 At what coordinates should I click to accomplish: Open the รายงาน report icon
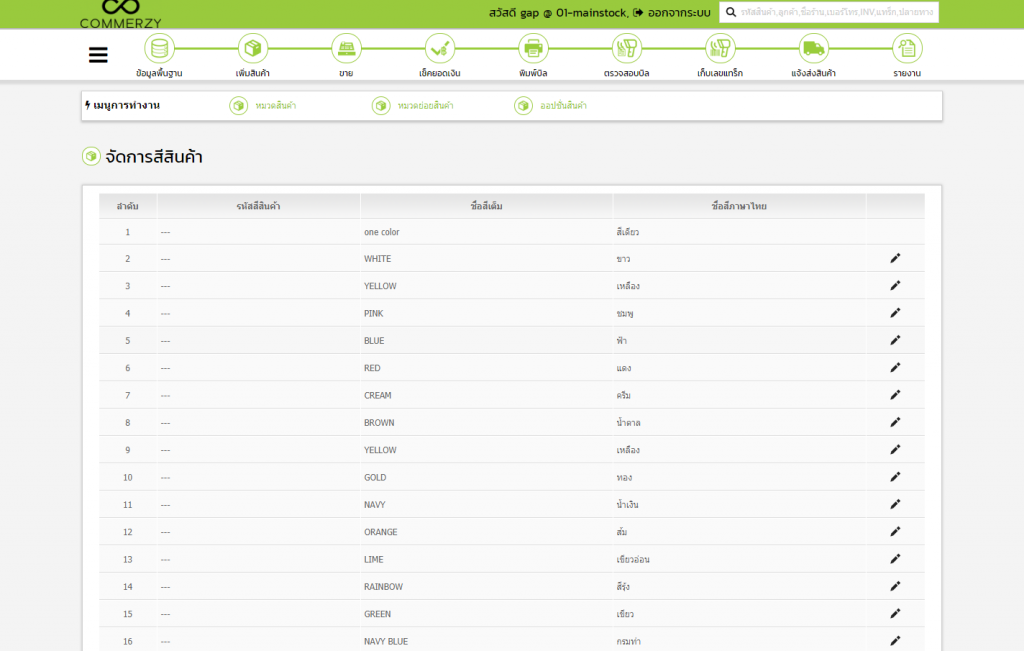pyautogui.click(x=907, y=48)
